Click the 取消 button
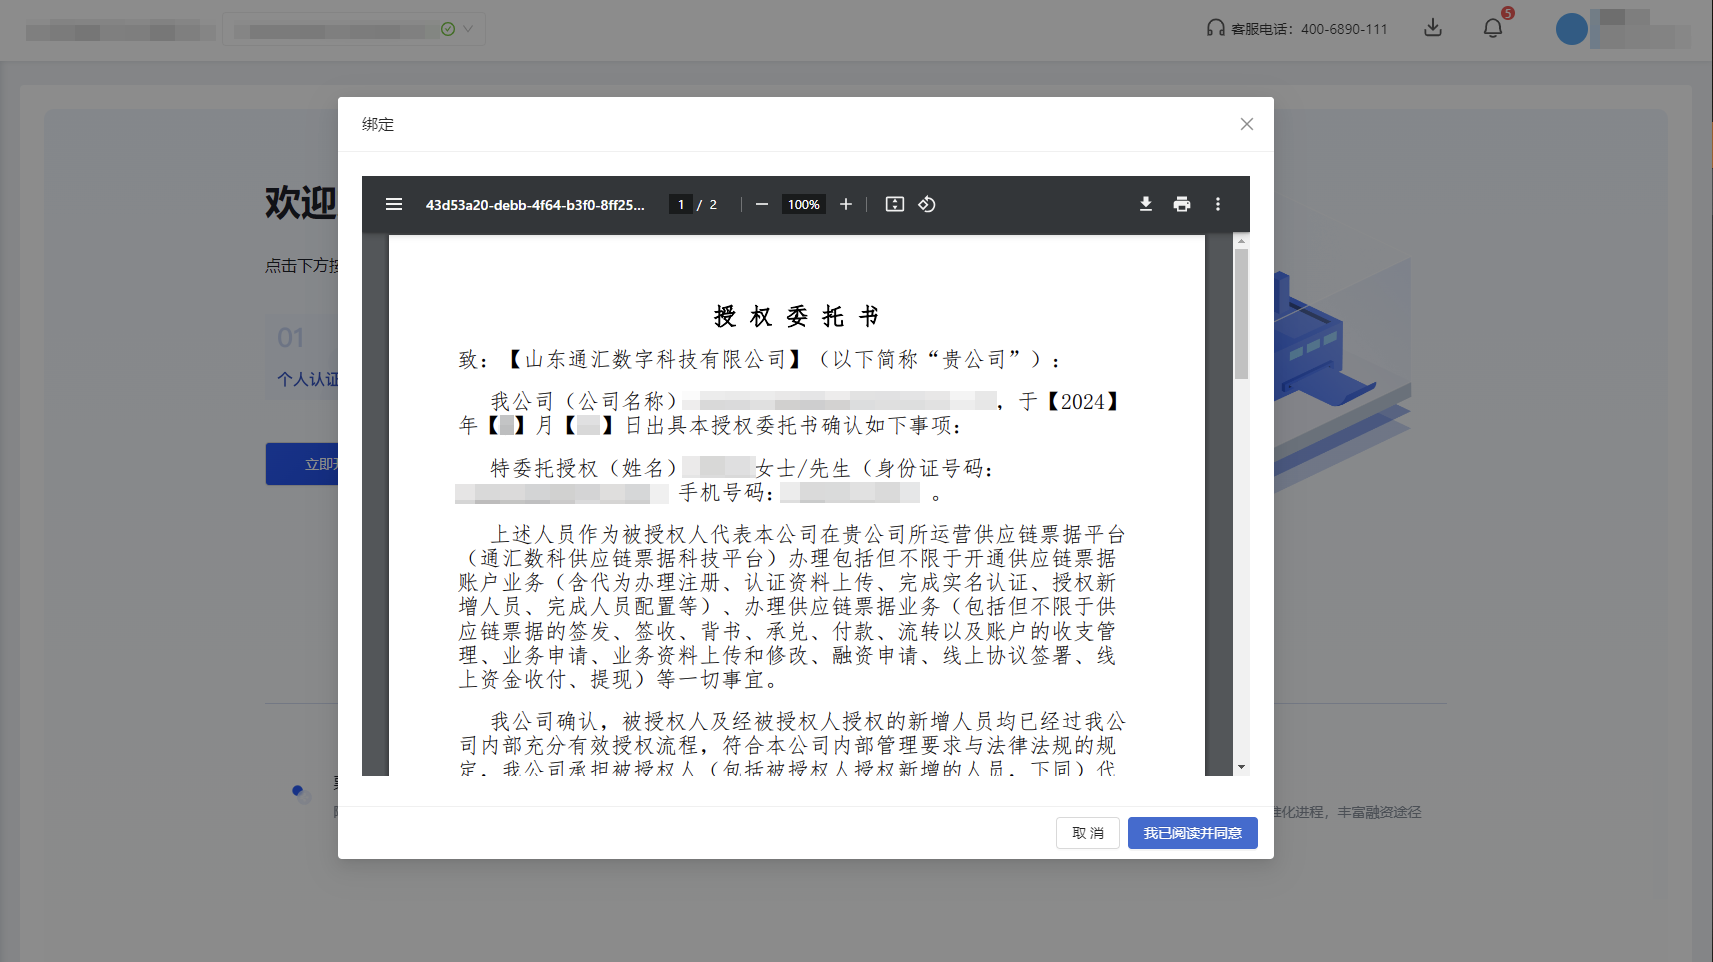The image size is (1713, 962). (1088, 833)
